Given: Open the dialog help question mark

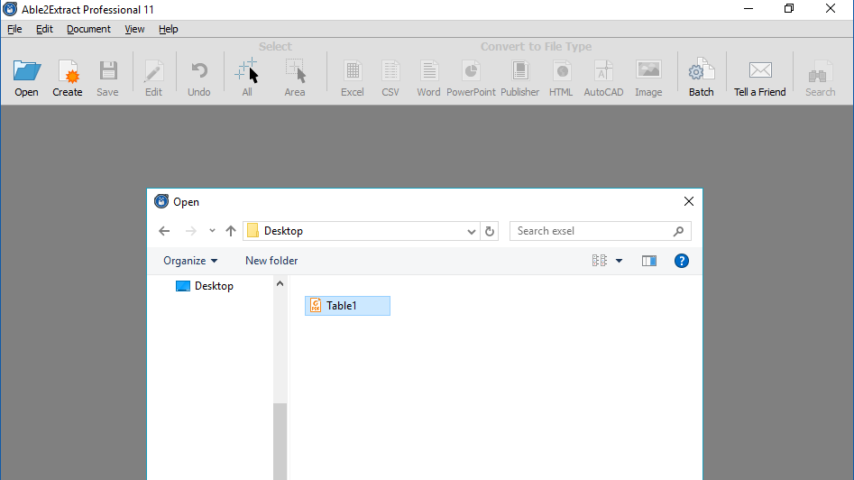Looking at the screenshot, I should coord(681,261).
